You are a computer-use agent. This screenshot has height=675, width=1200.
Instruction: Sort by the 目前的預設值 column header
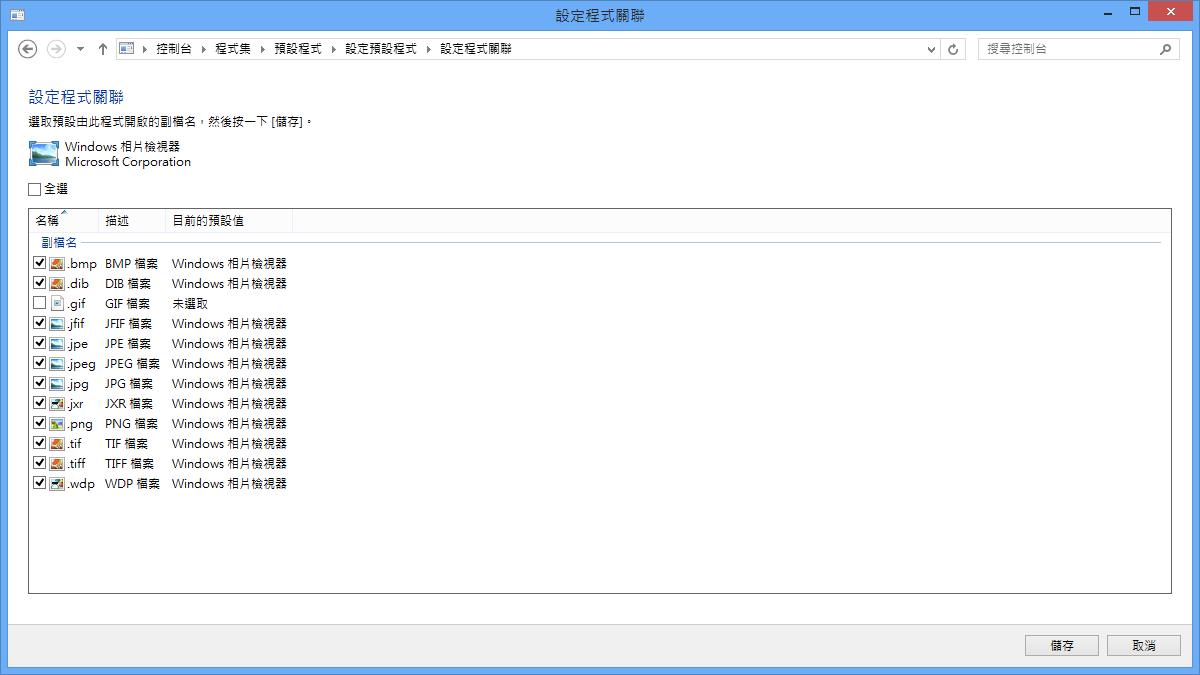[x=229, y=220]
